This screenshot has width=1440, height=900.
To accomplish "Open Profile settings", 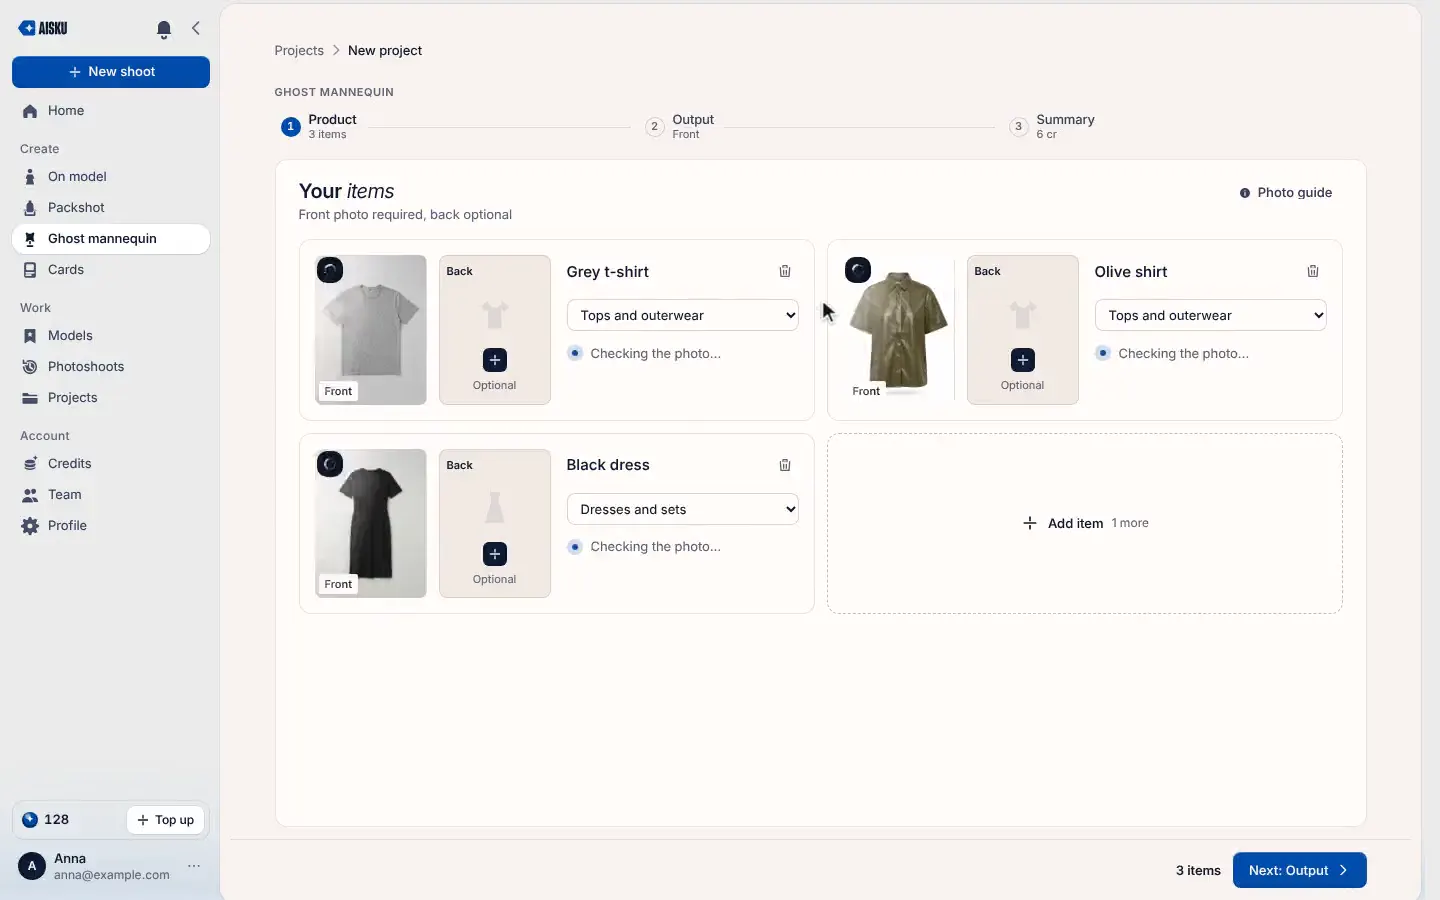I will pyautogui.click(x=111, y=526).
